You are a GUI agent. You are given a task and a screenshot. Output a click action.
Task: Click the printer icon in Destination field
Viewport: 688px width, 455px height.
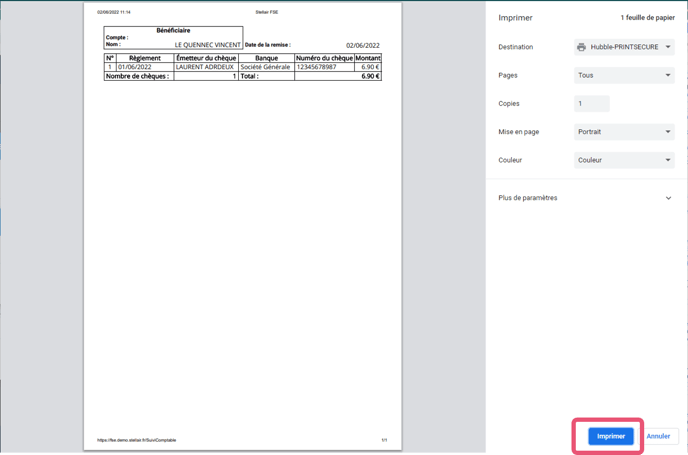pyautogui.click(x=581, y=47)
